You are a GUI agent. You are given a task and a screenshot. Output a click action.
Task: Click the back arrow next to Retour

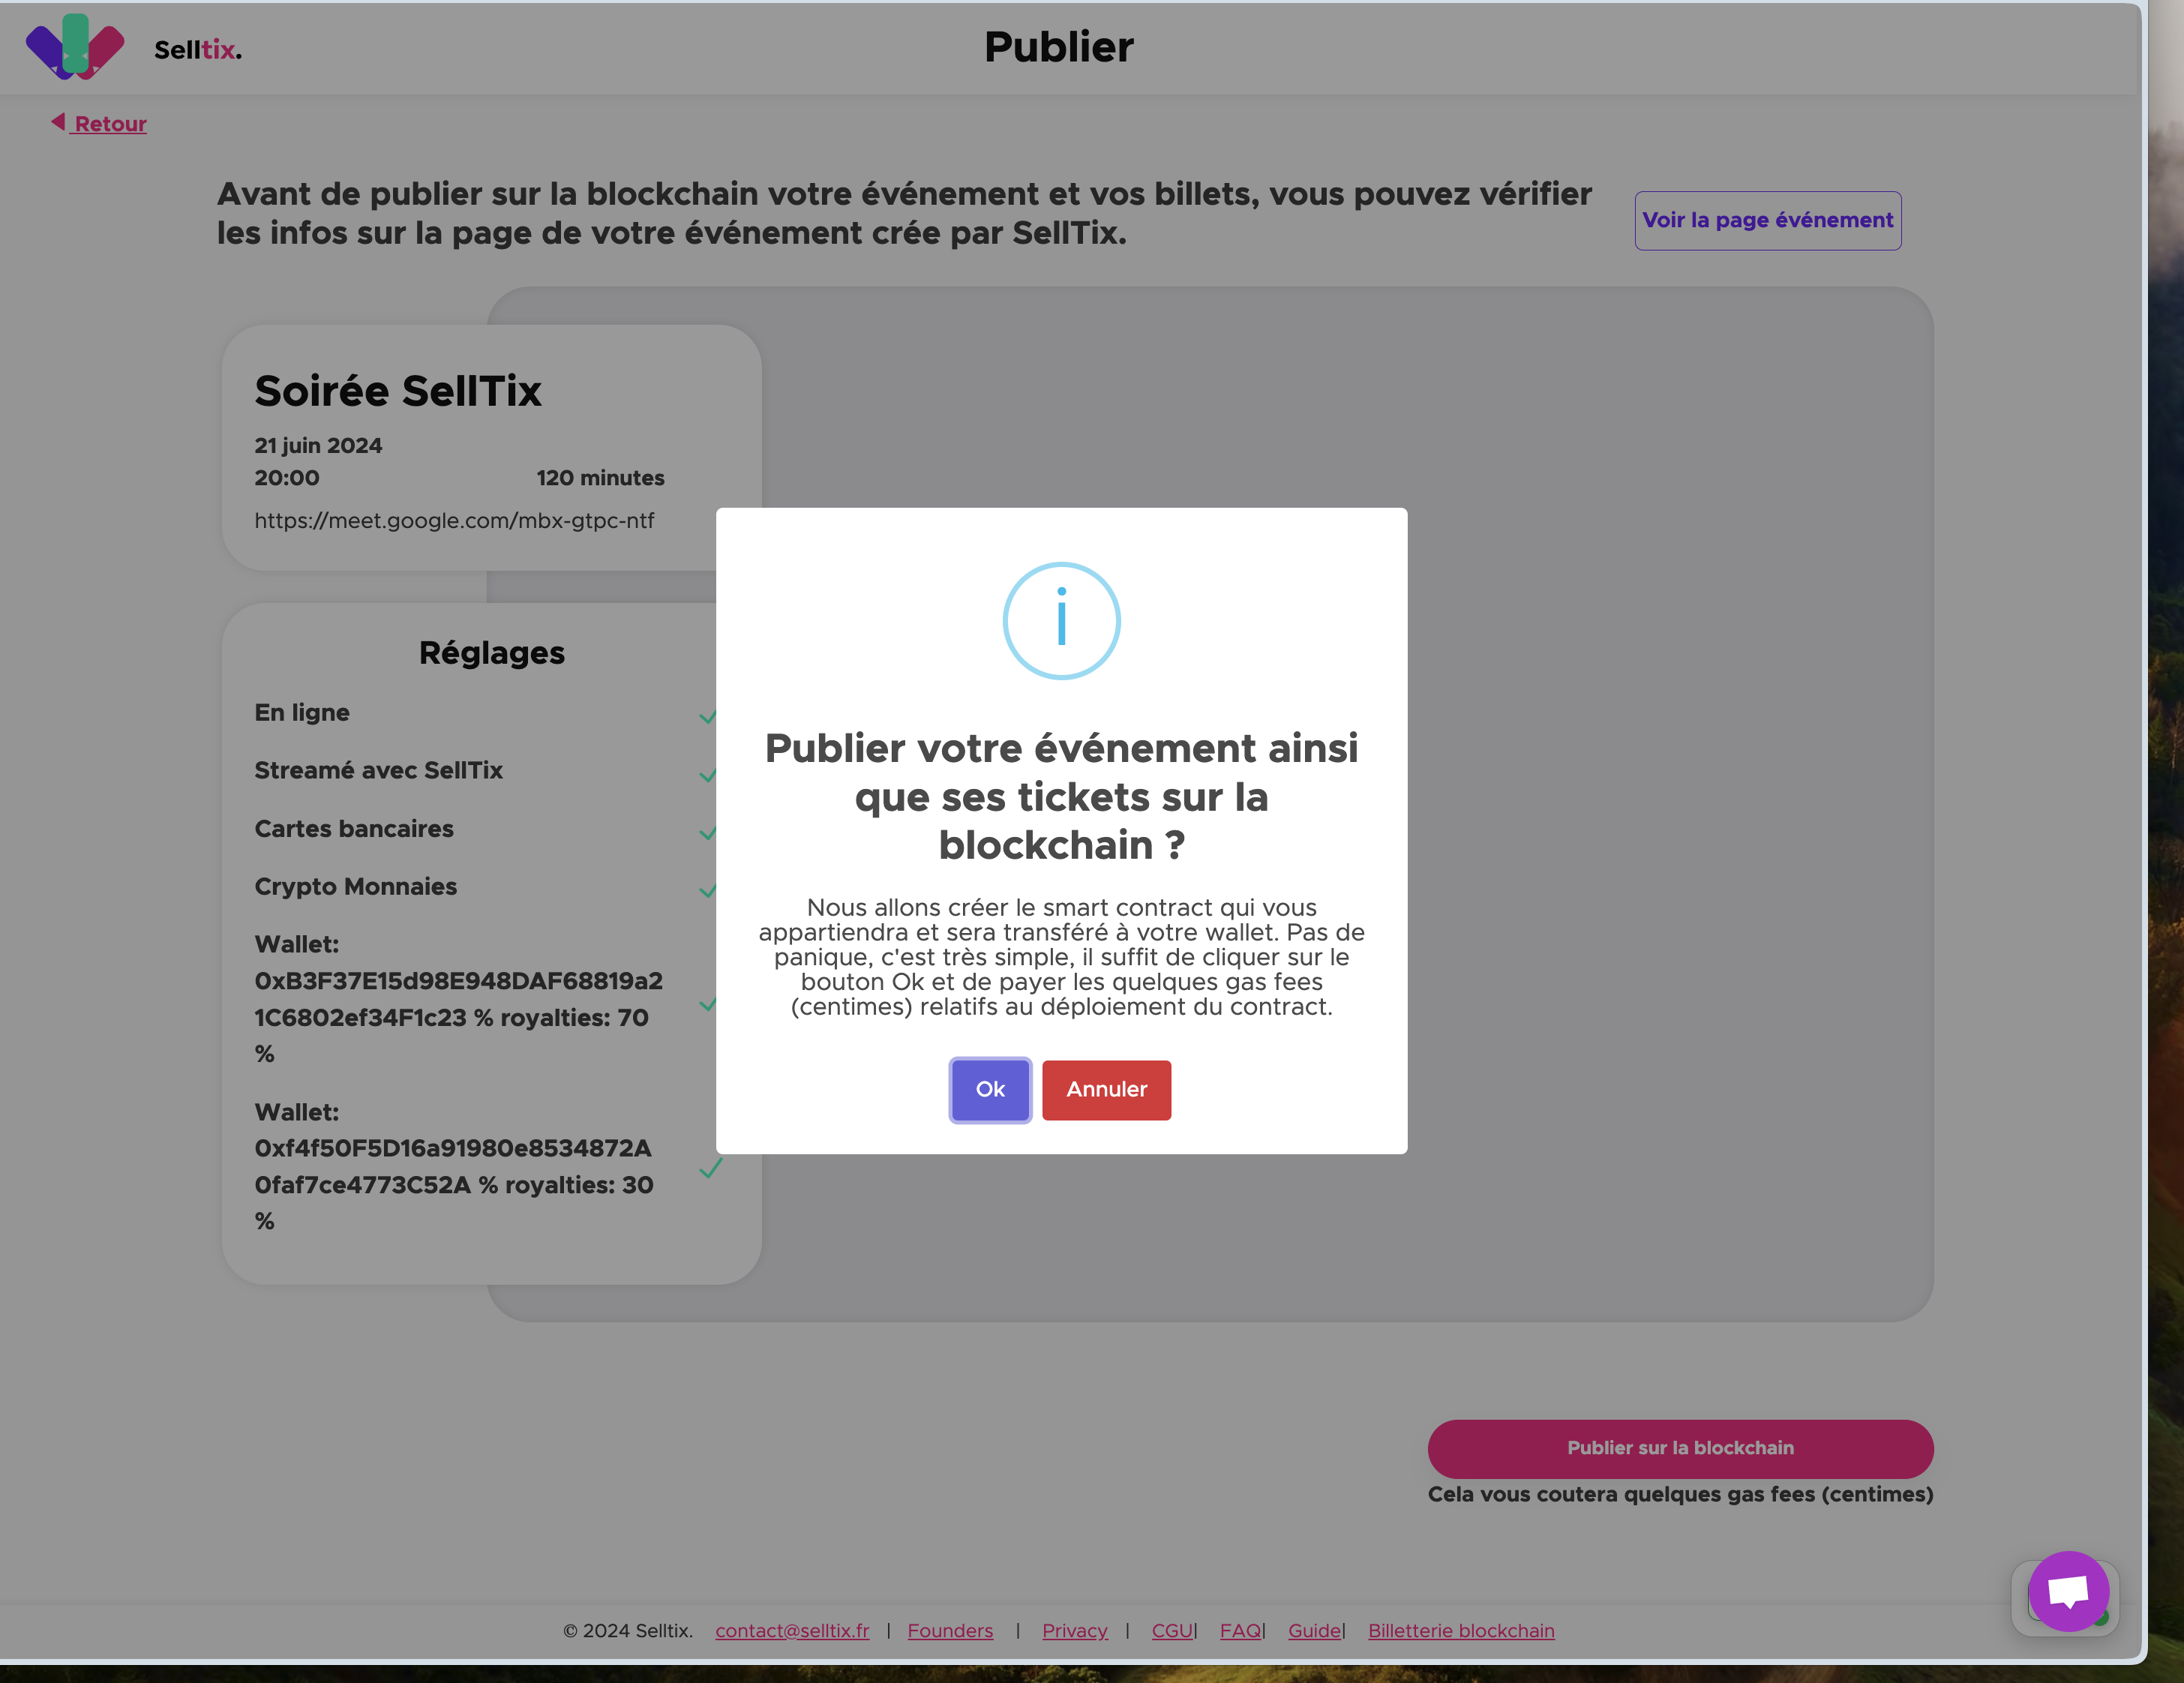coord(58,122)
